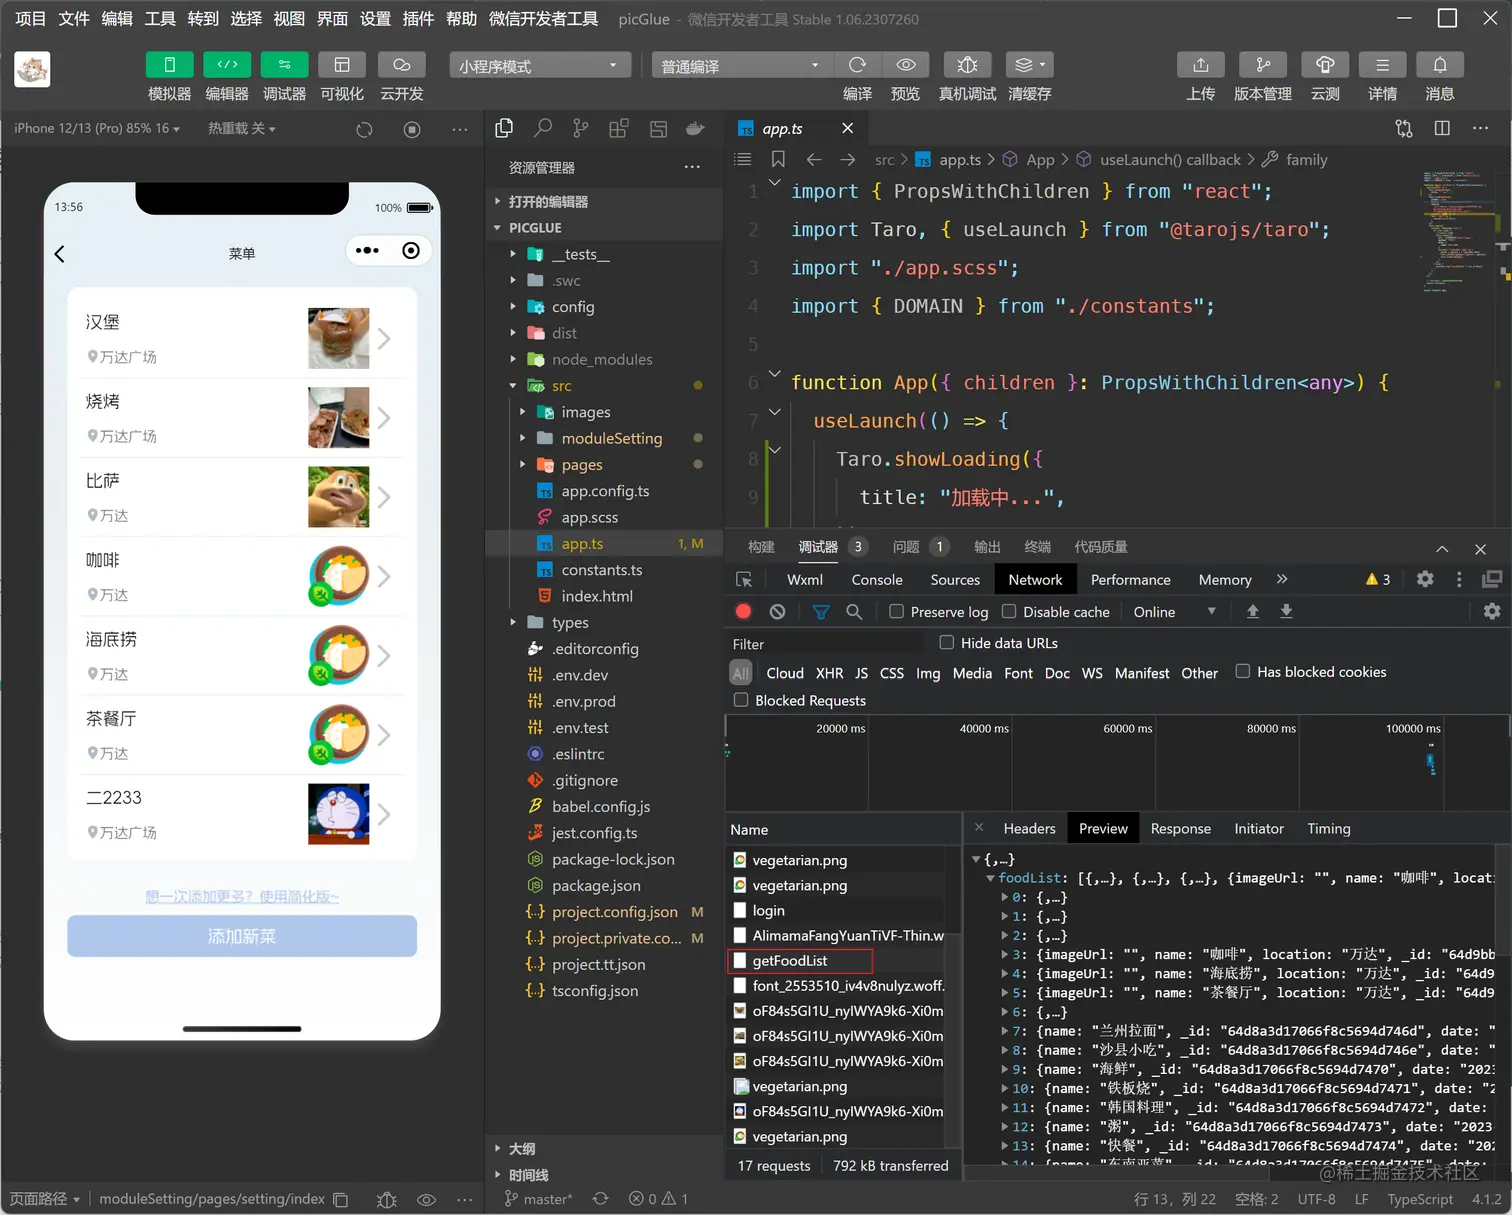Toggle the editor panel button

tap(227, 65)
